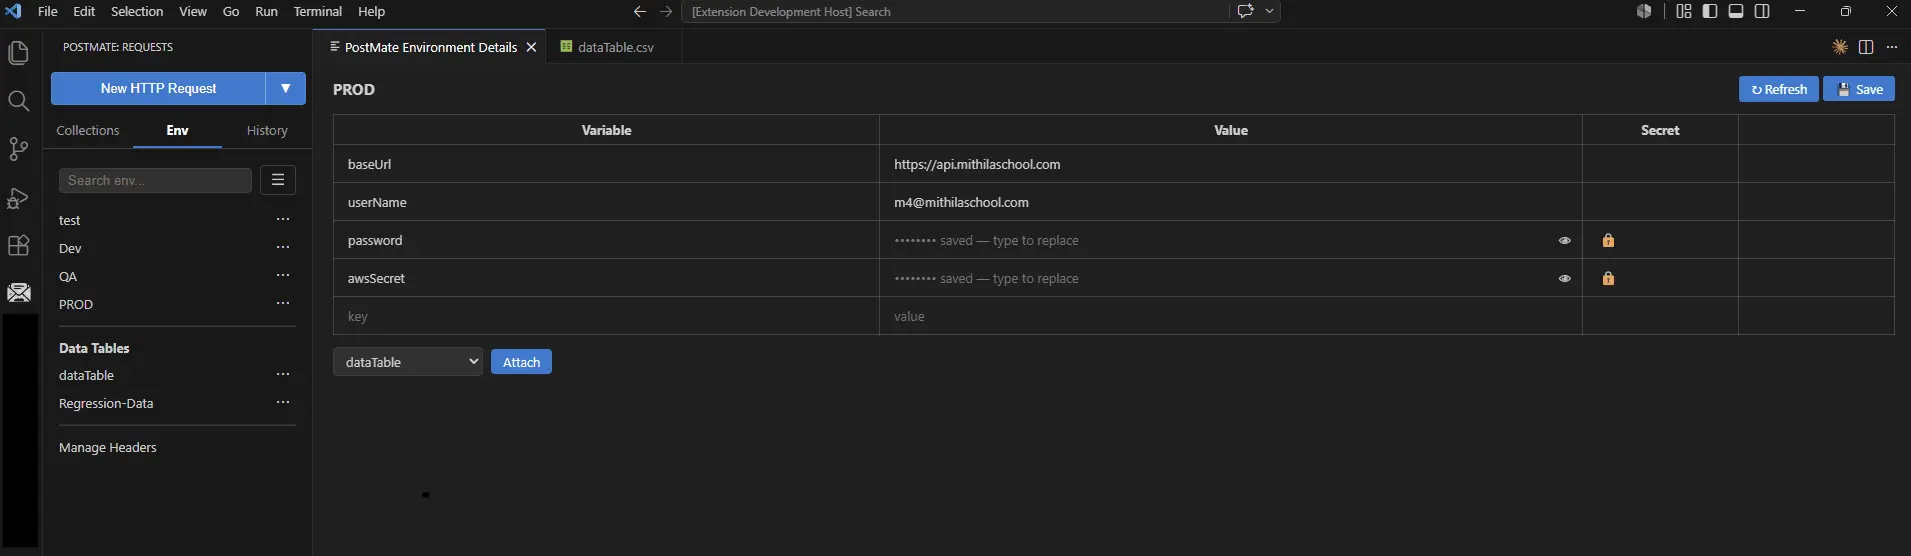
Task: Go forward with the navigation arrow
Action: (666, 12)
